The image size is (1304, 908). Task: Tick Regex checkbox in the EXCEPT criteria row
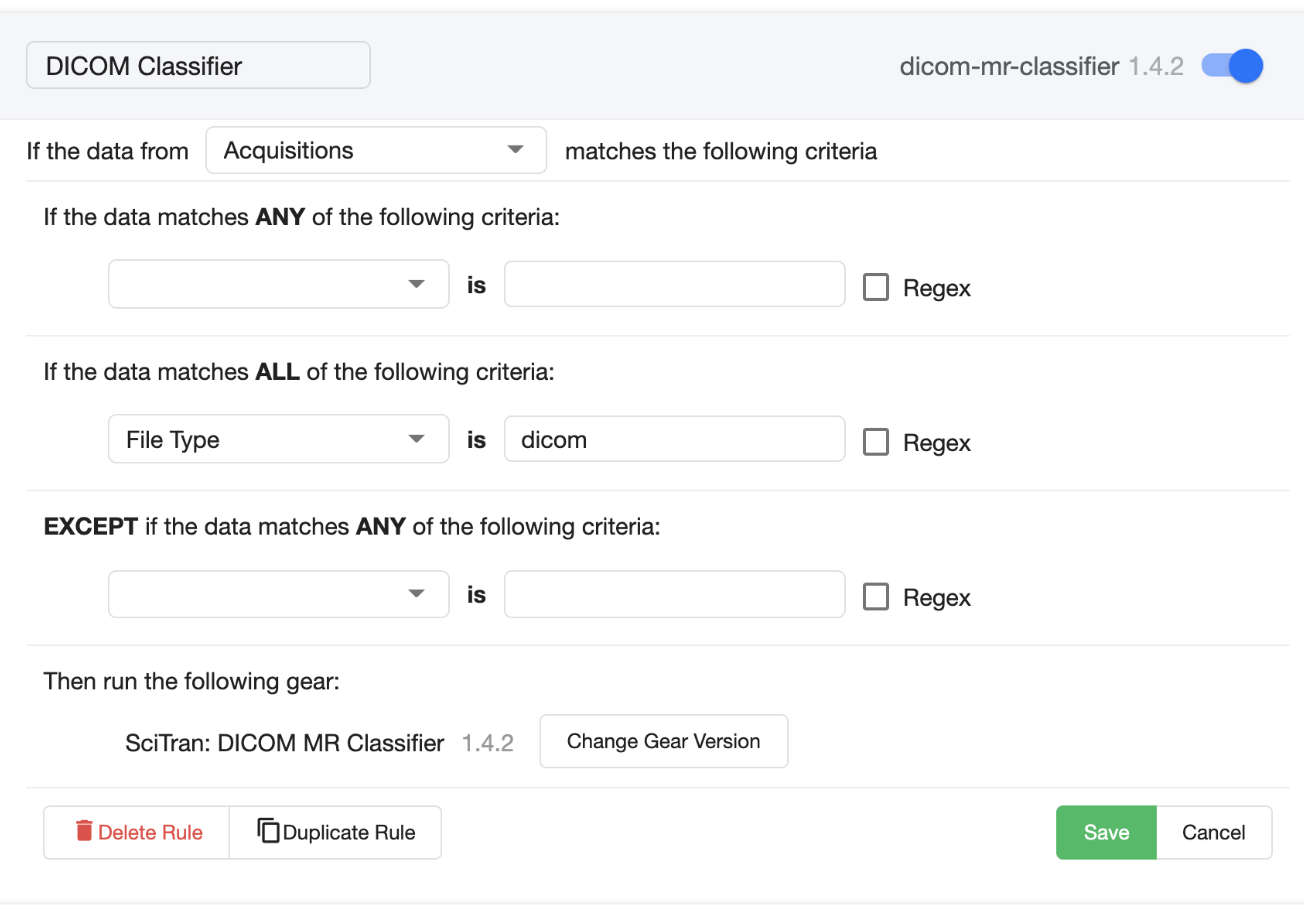(876, 597)
